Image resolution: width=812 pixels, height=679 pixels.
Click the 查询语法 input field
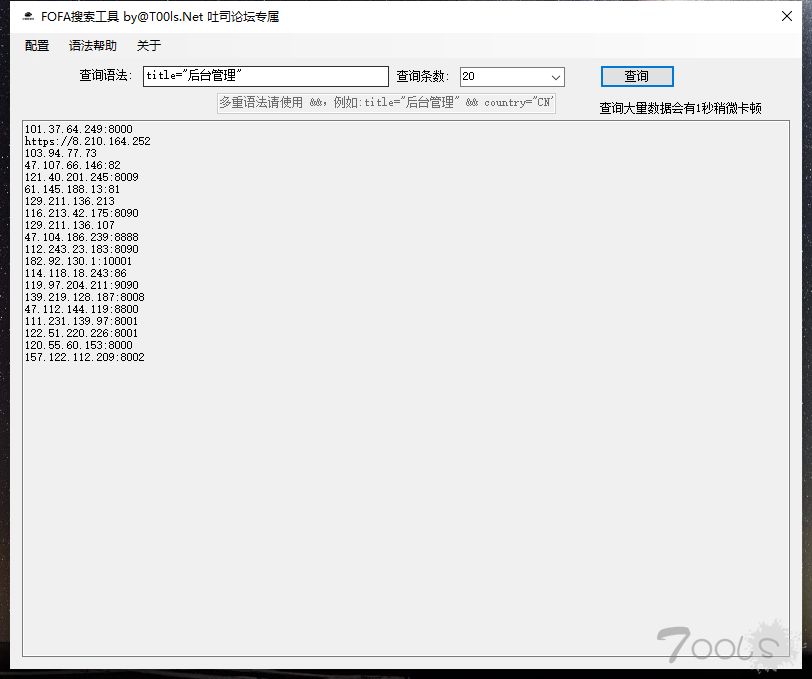[x=266, y=76]
